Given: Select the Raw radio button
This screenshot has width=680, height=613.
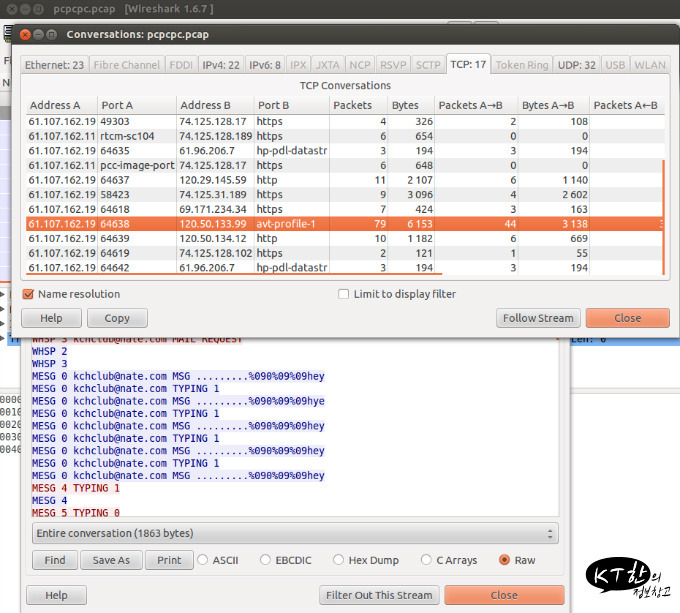Looking at the screenshot, I should click(504, 560).
